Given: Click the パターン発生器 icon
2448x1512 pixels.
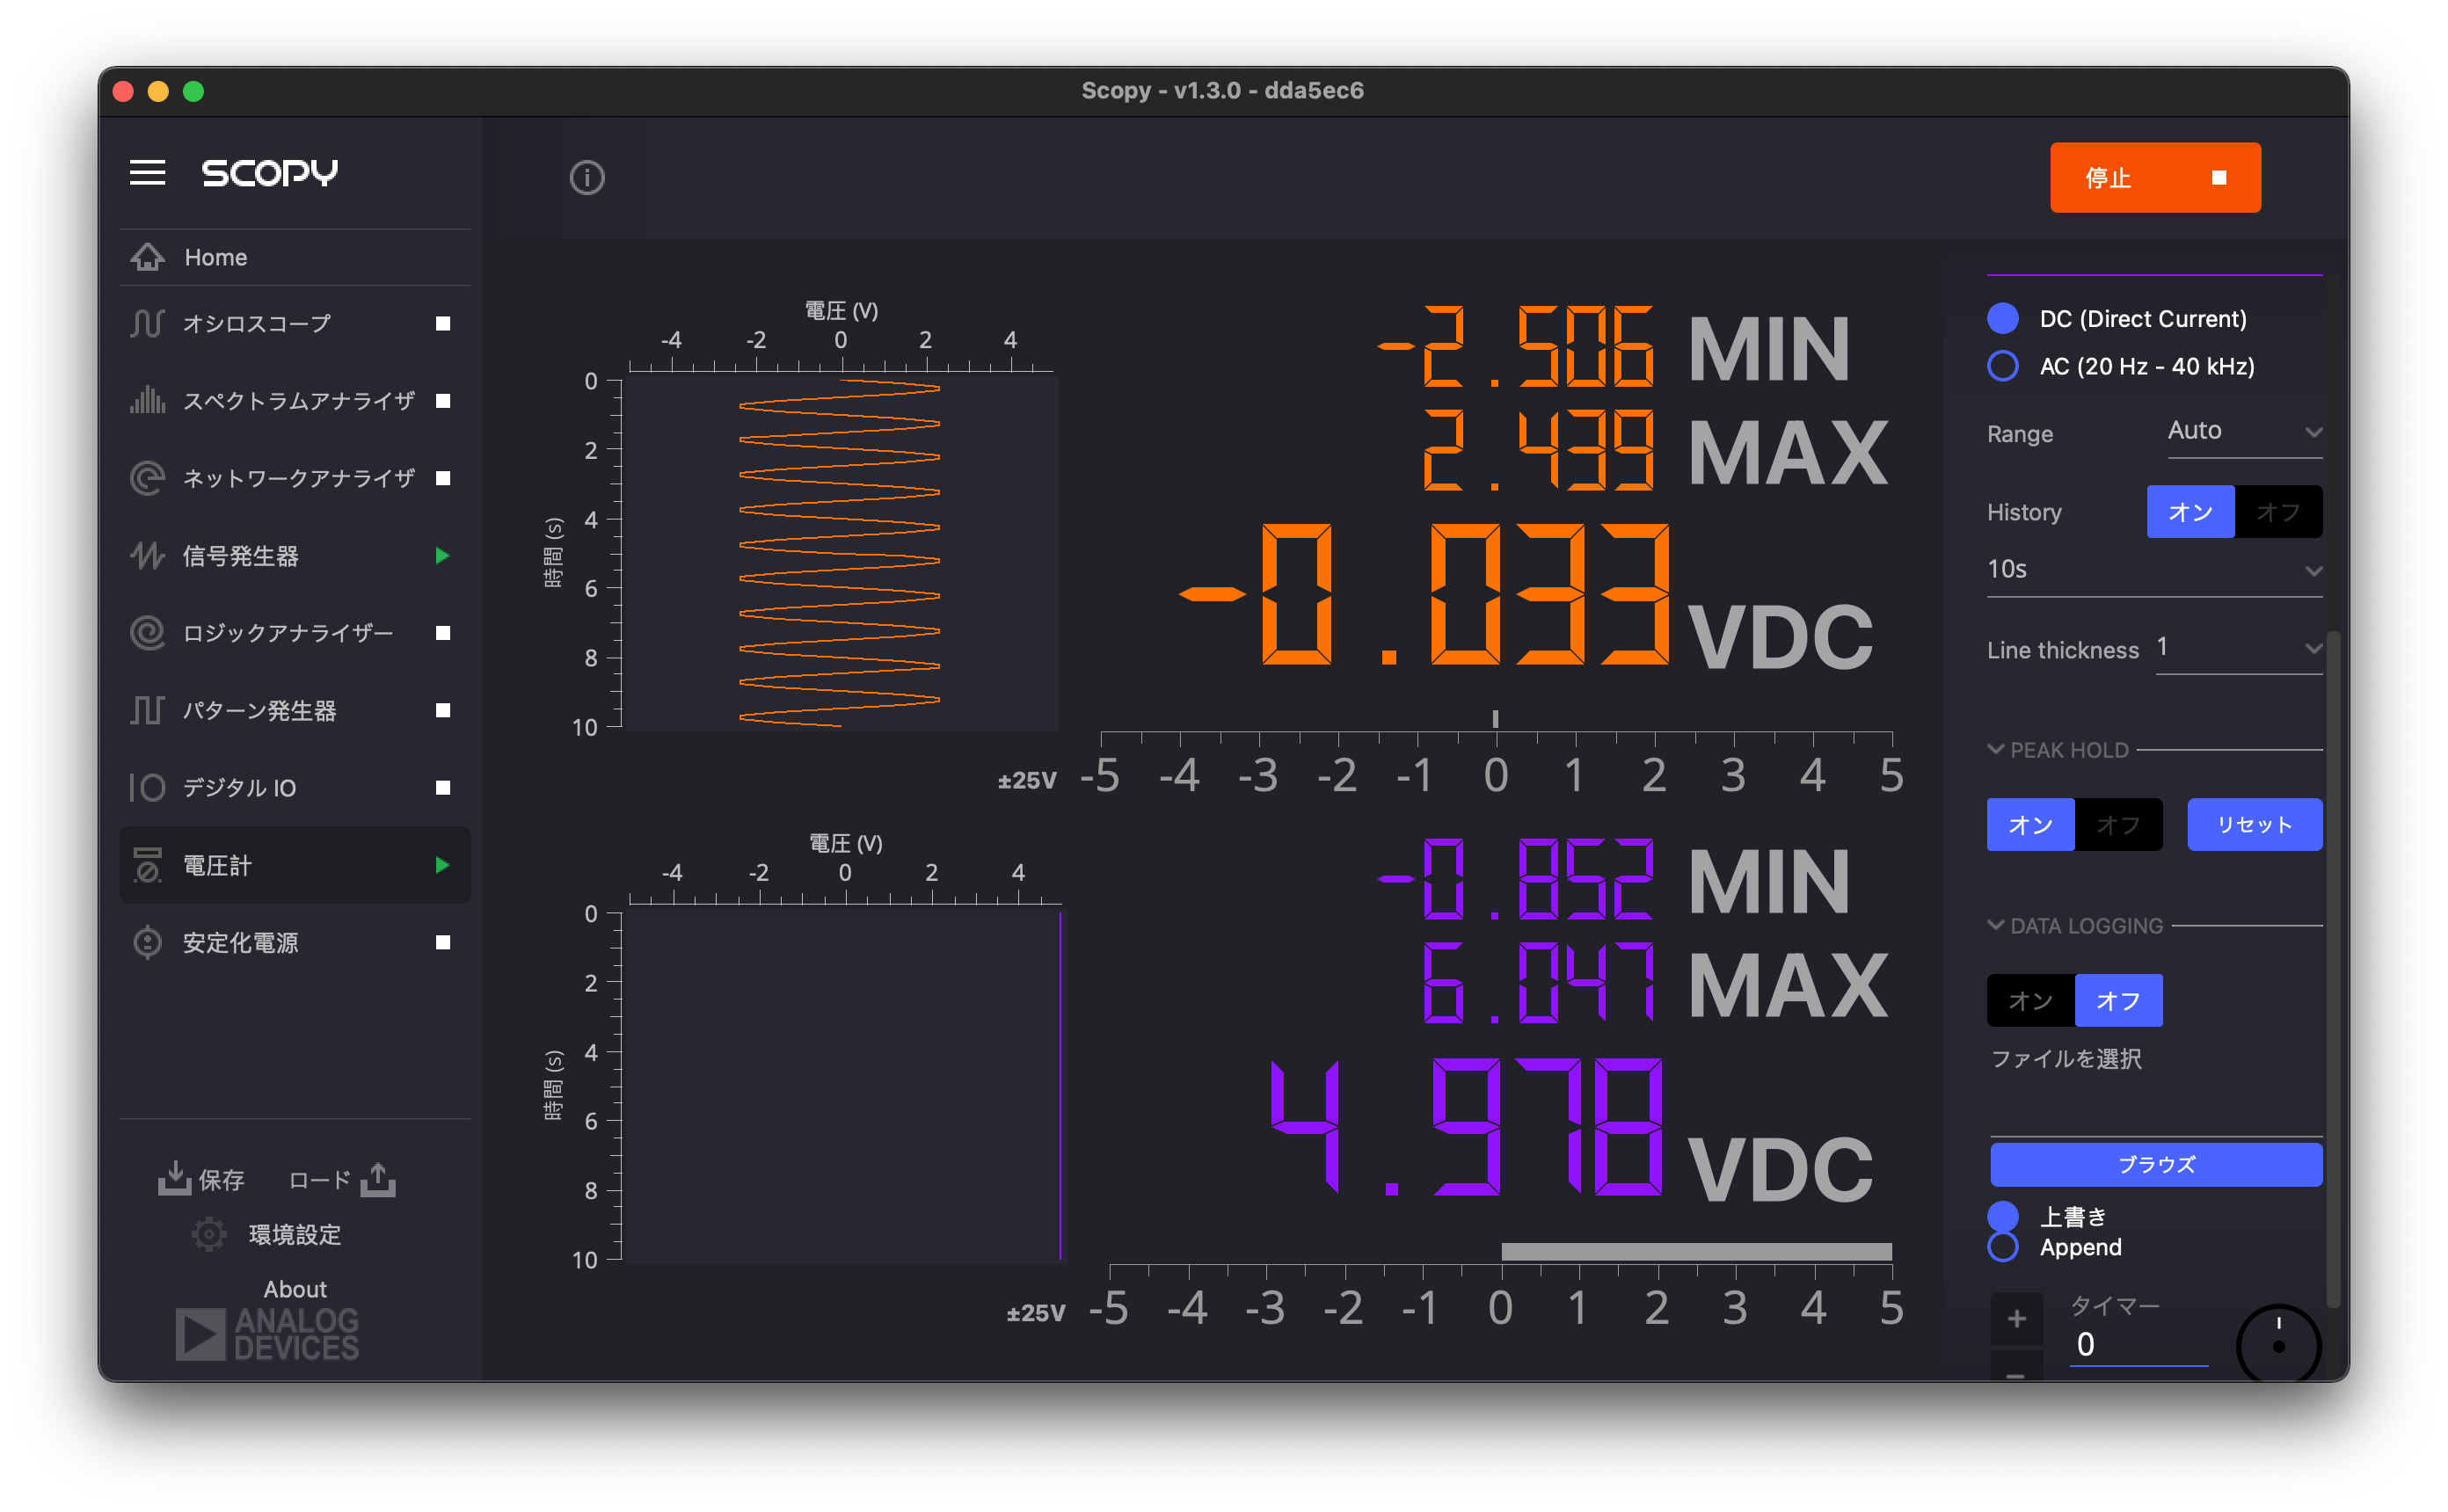Looking at the screenshot, I should click(148, 710).
